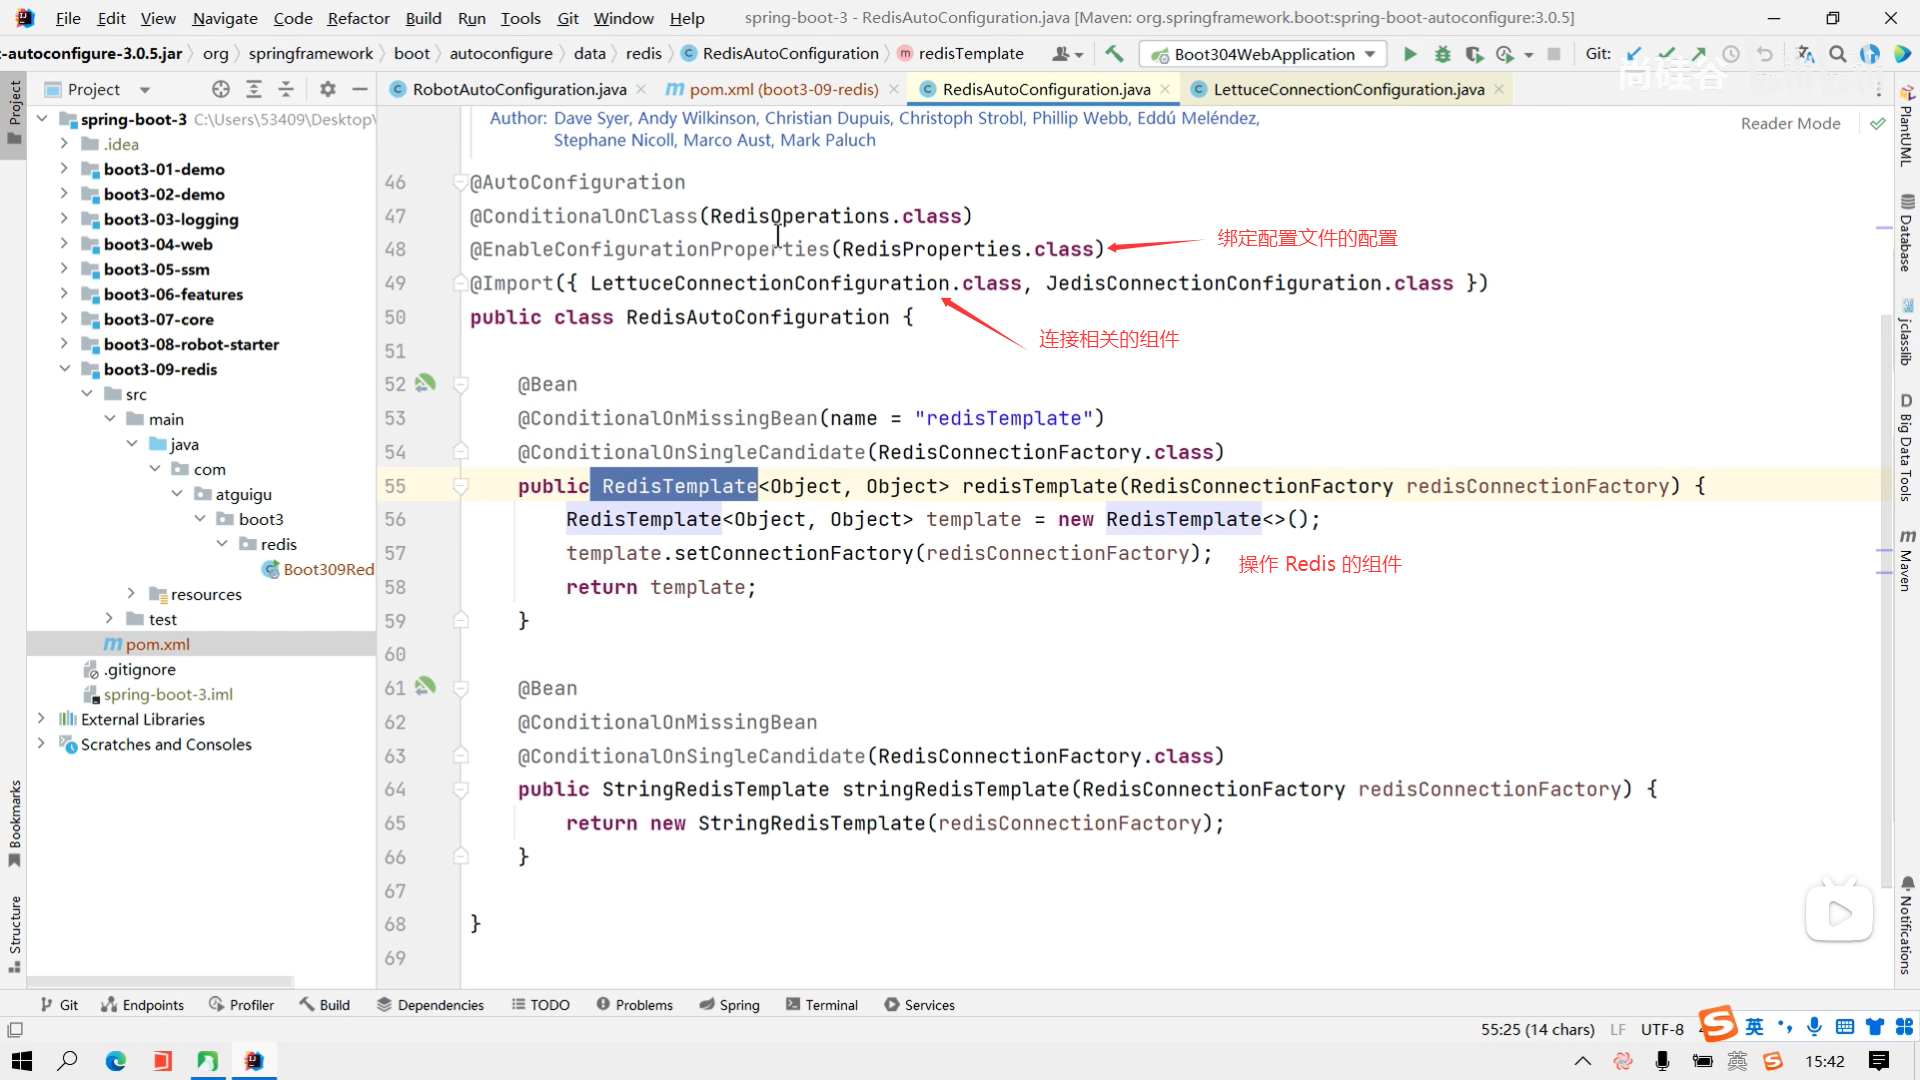Screen dimensions: 1920x1080
Task: Click the Build project hammer icon
Action: 1114,54
